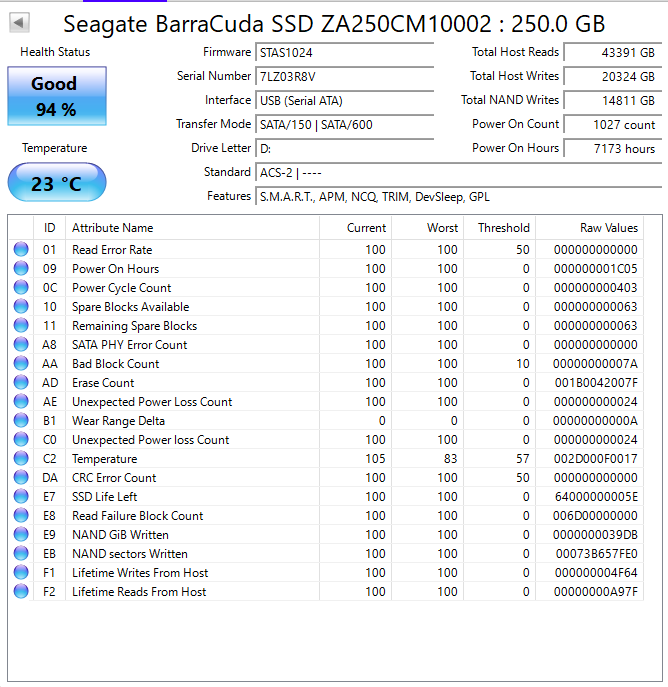
Task: Click Total Host Writes value 20324 GB
Action: [612, 77]
